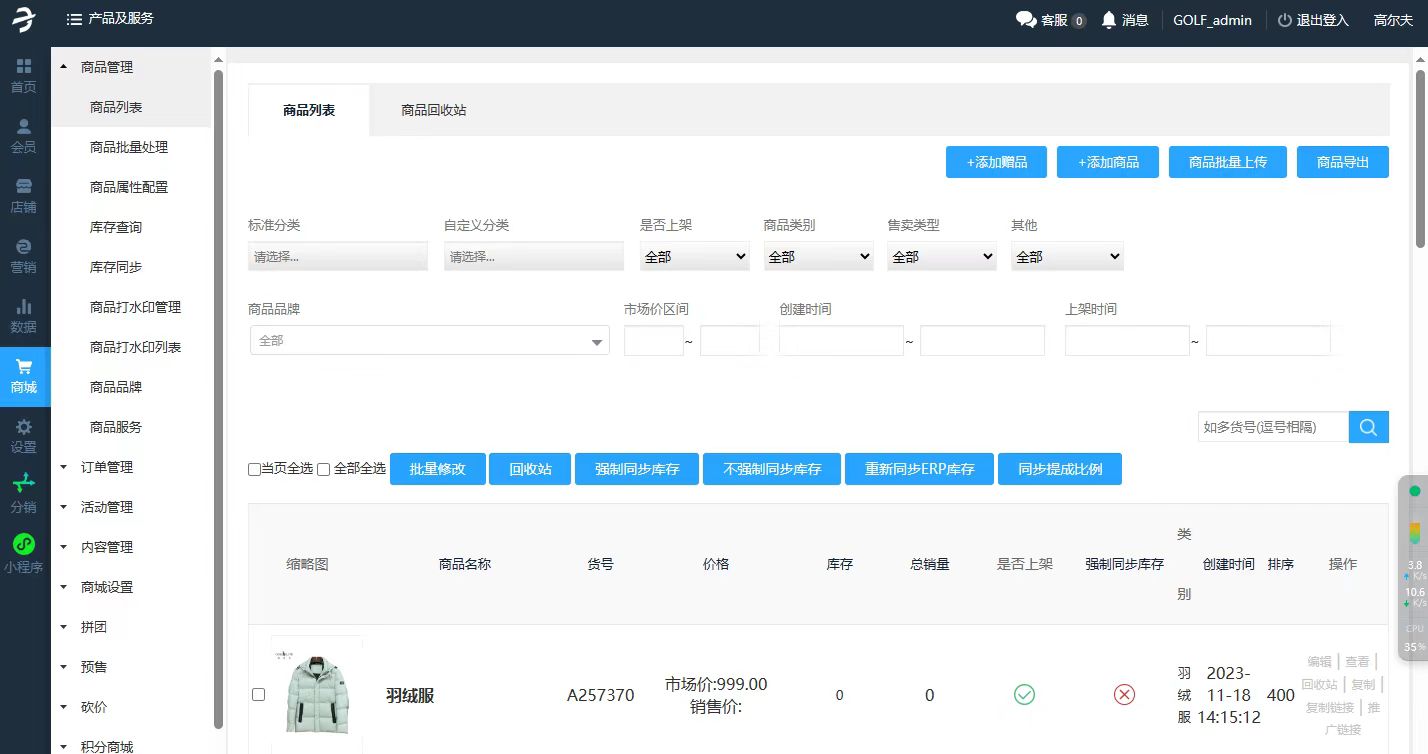Open 库存同步 in the sidebar
This screenshot has width=1428, height=754.
pos(116,267)
